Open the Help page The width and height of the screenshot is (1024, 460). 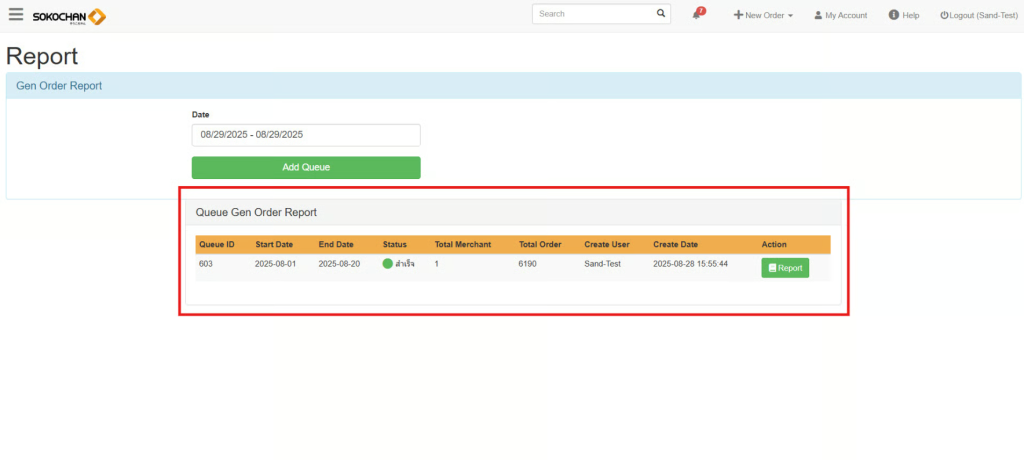(x=903, y=15)
